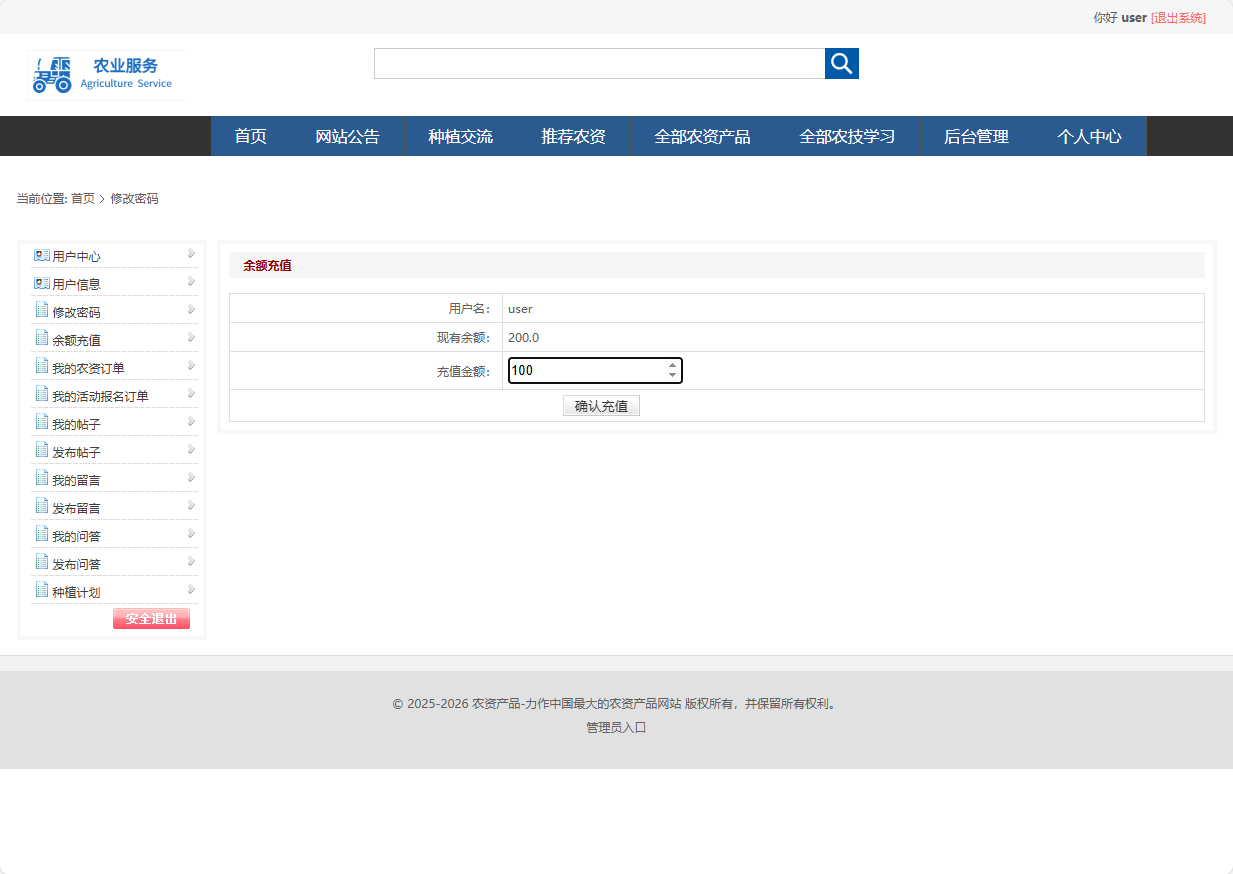Screen dimensions: 1233x874
Task: Click the 修改密码 document icon
Action: (42, 310)
